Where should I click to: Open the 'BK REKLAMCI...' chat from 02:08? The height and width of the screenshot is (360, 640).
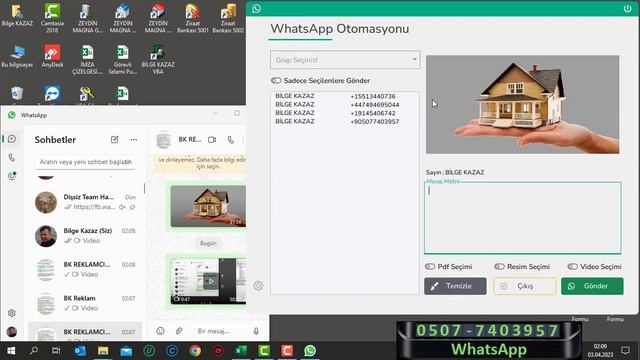86,270
